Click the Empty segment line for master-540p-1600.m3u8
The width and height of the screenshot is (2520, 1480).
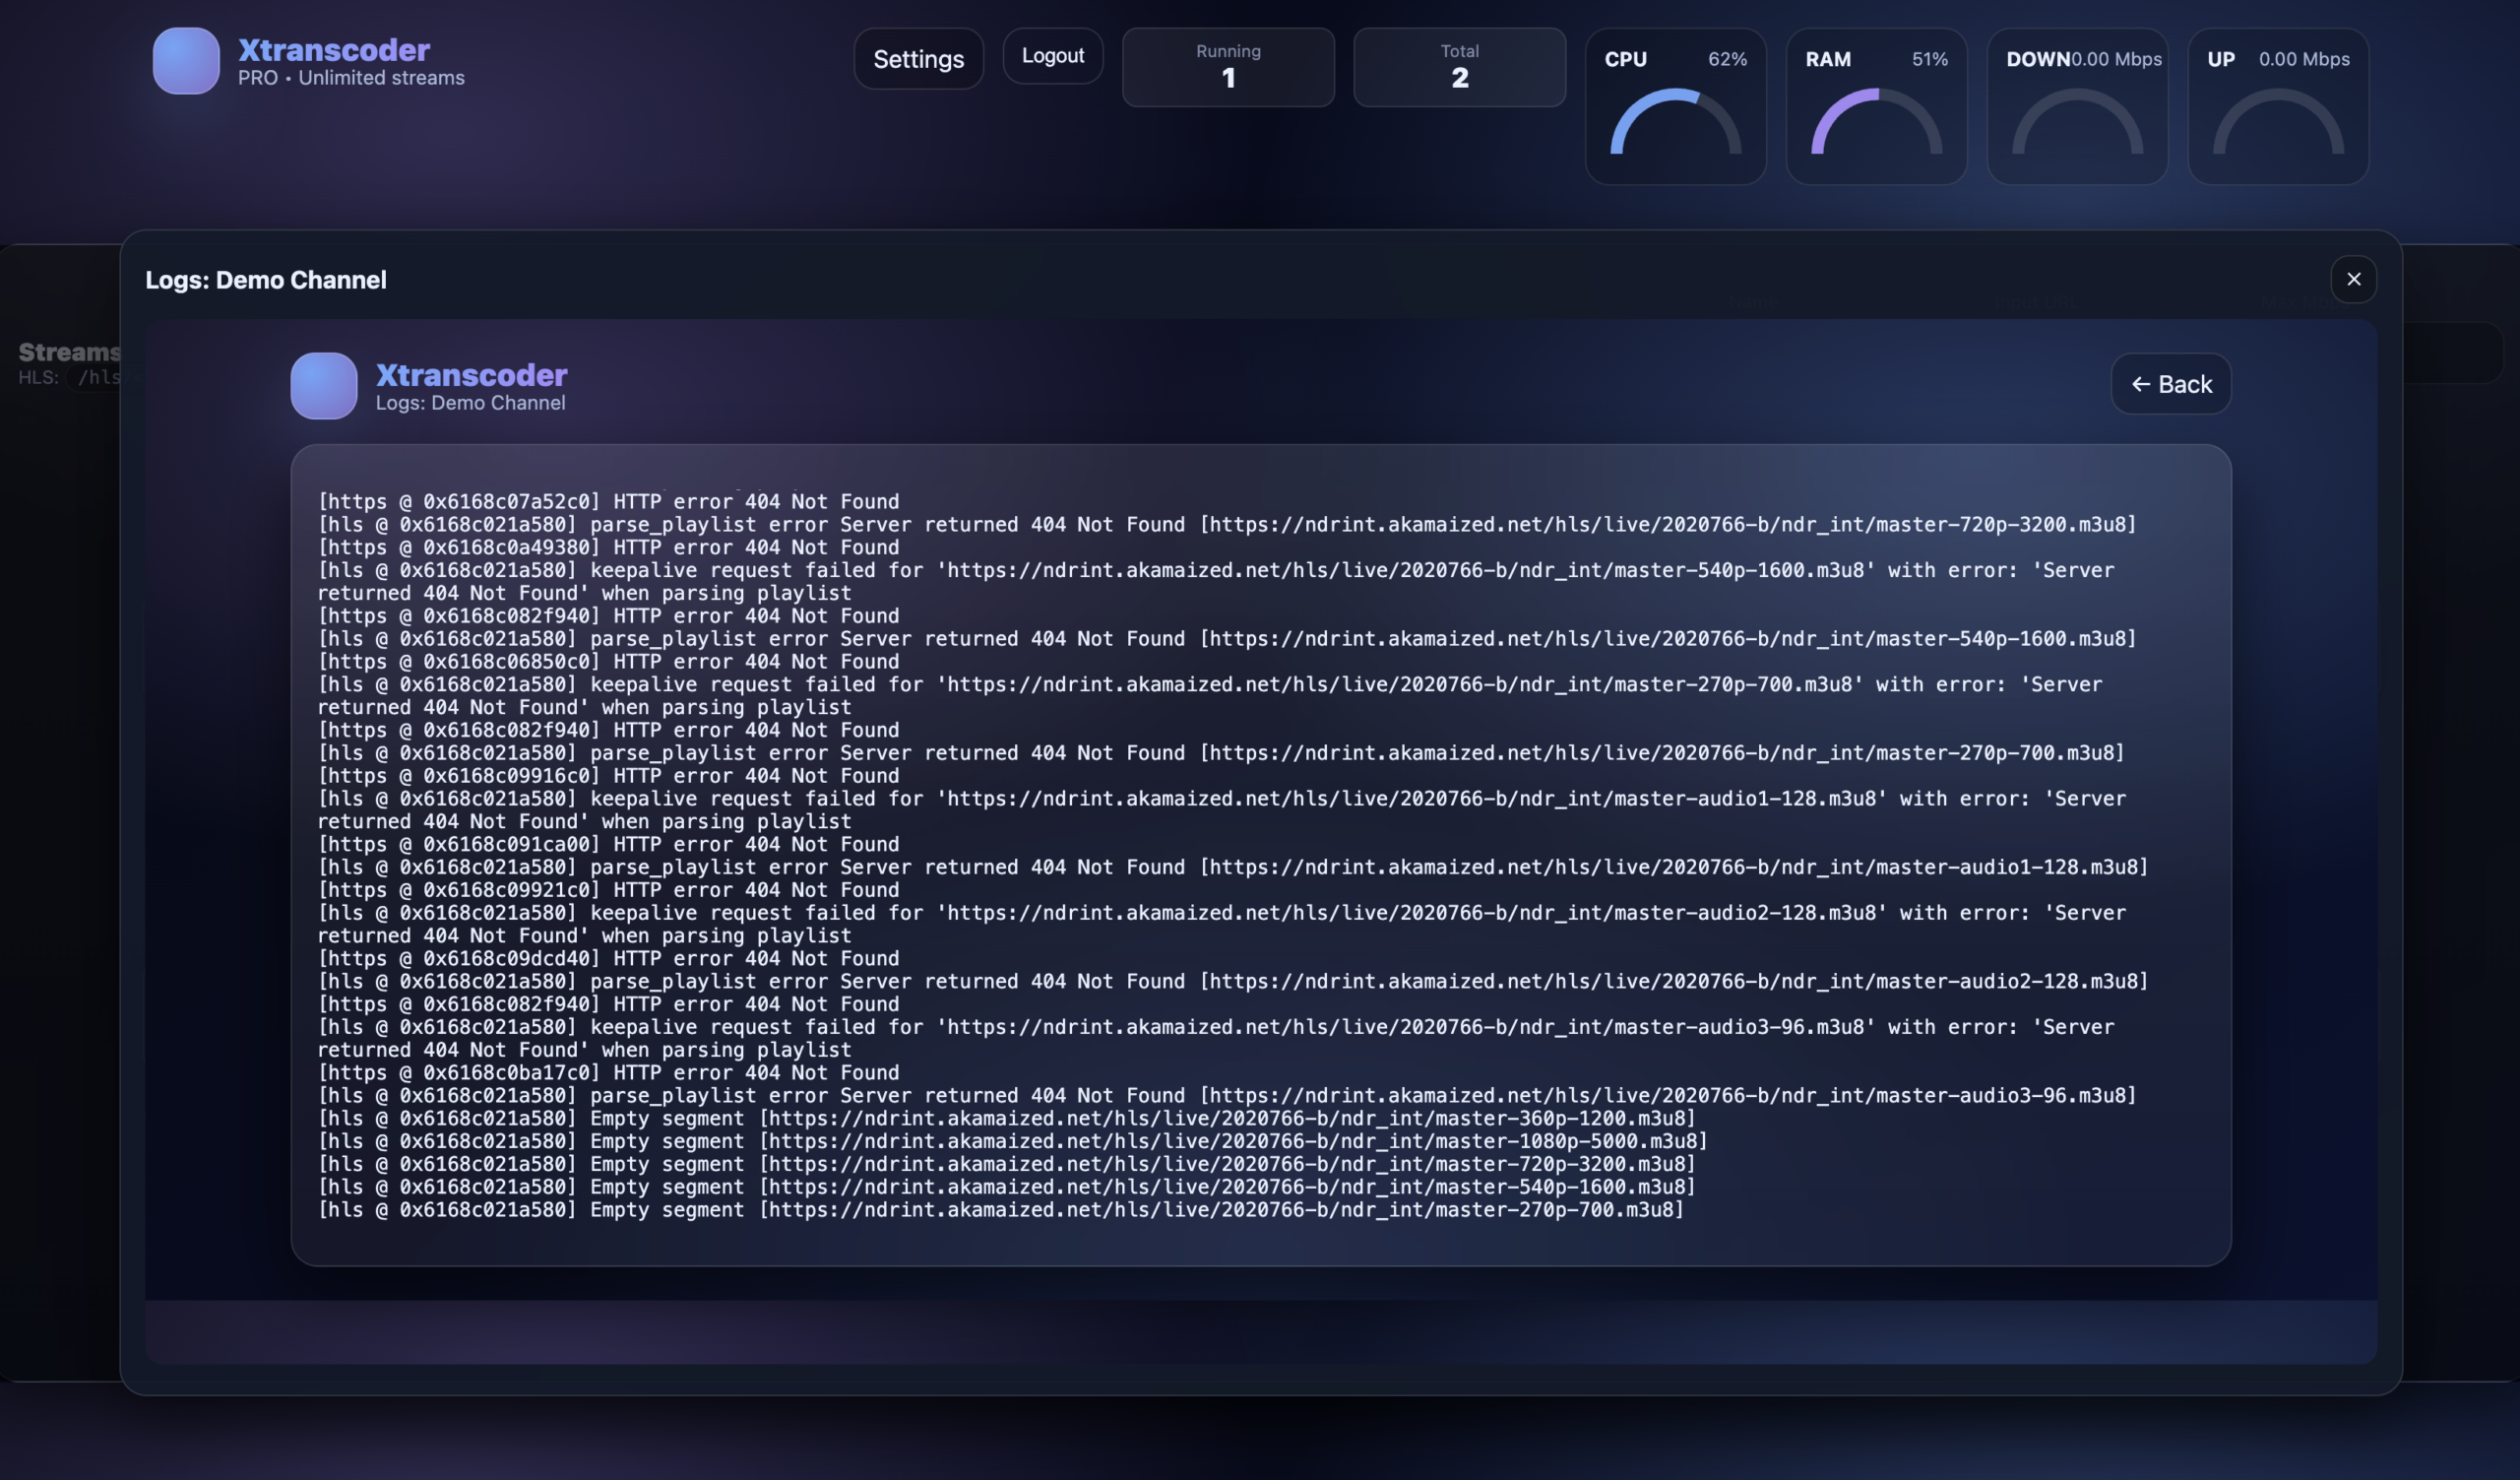point(1007,1187)
